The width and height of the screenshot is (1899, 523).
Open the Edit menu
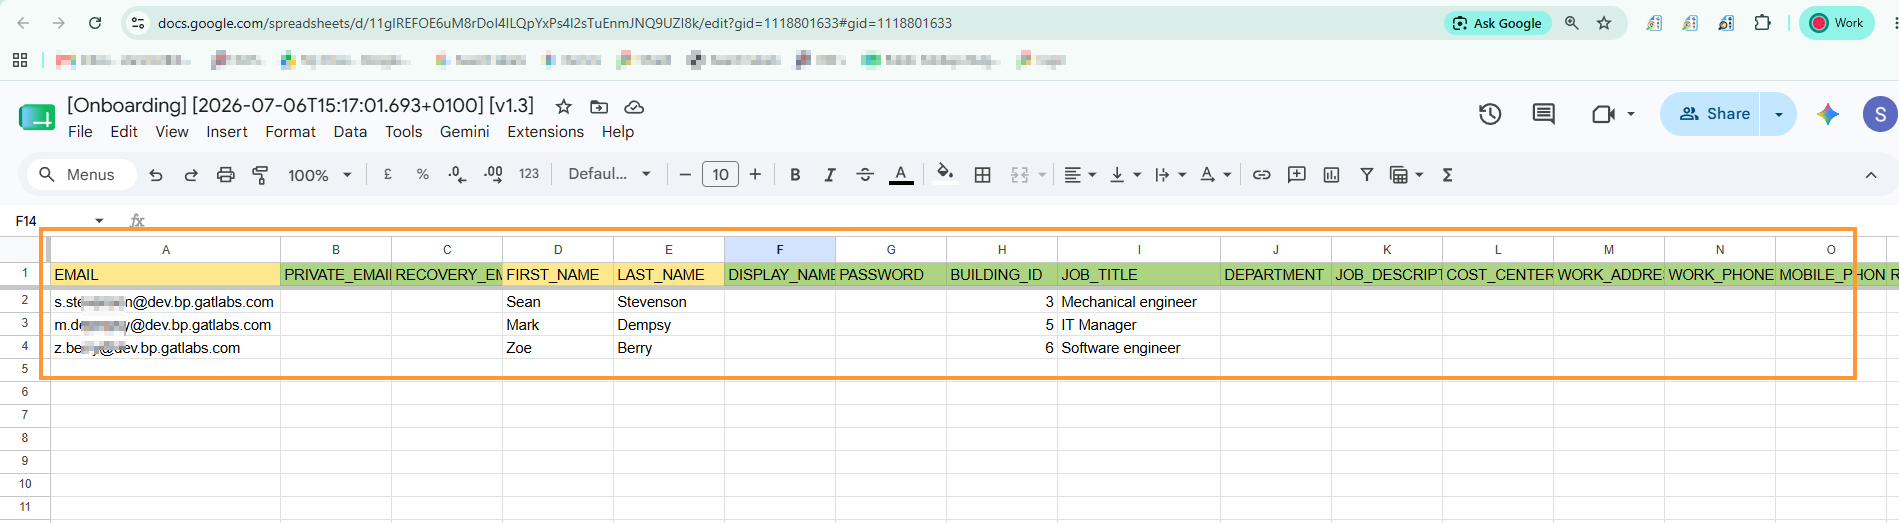click(124, 132)
